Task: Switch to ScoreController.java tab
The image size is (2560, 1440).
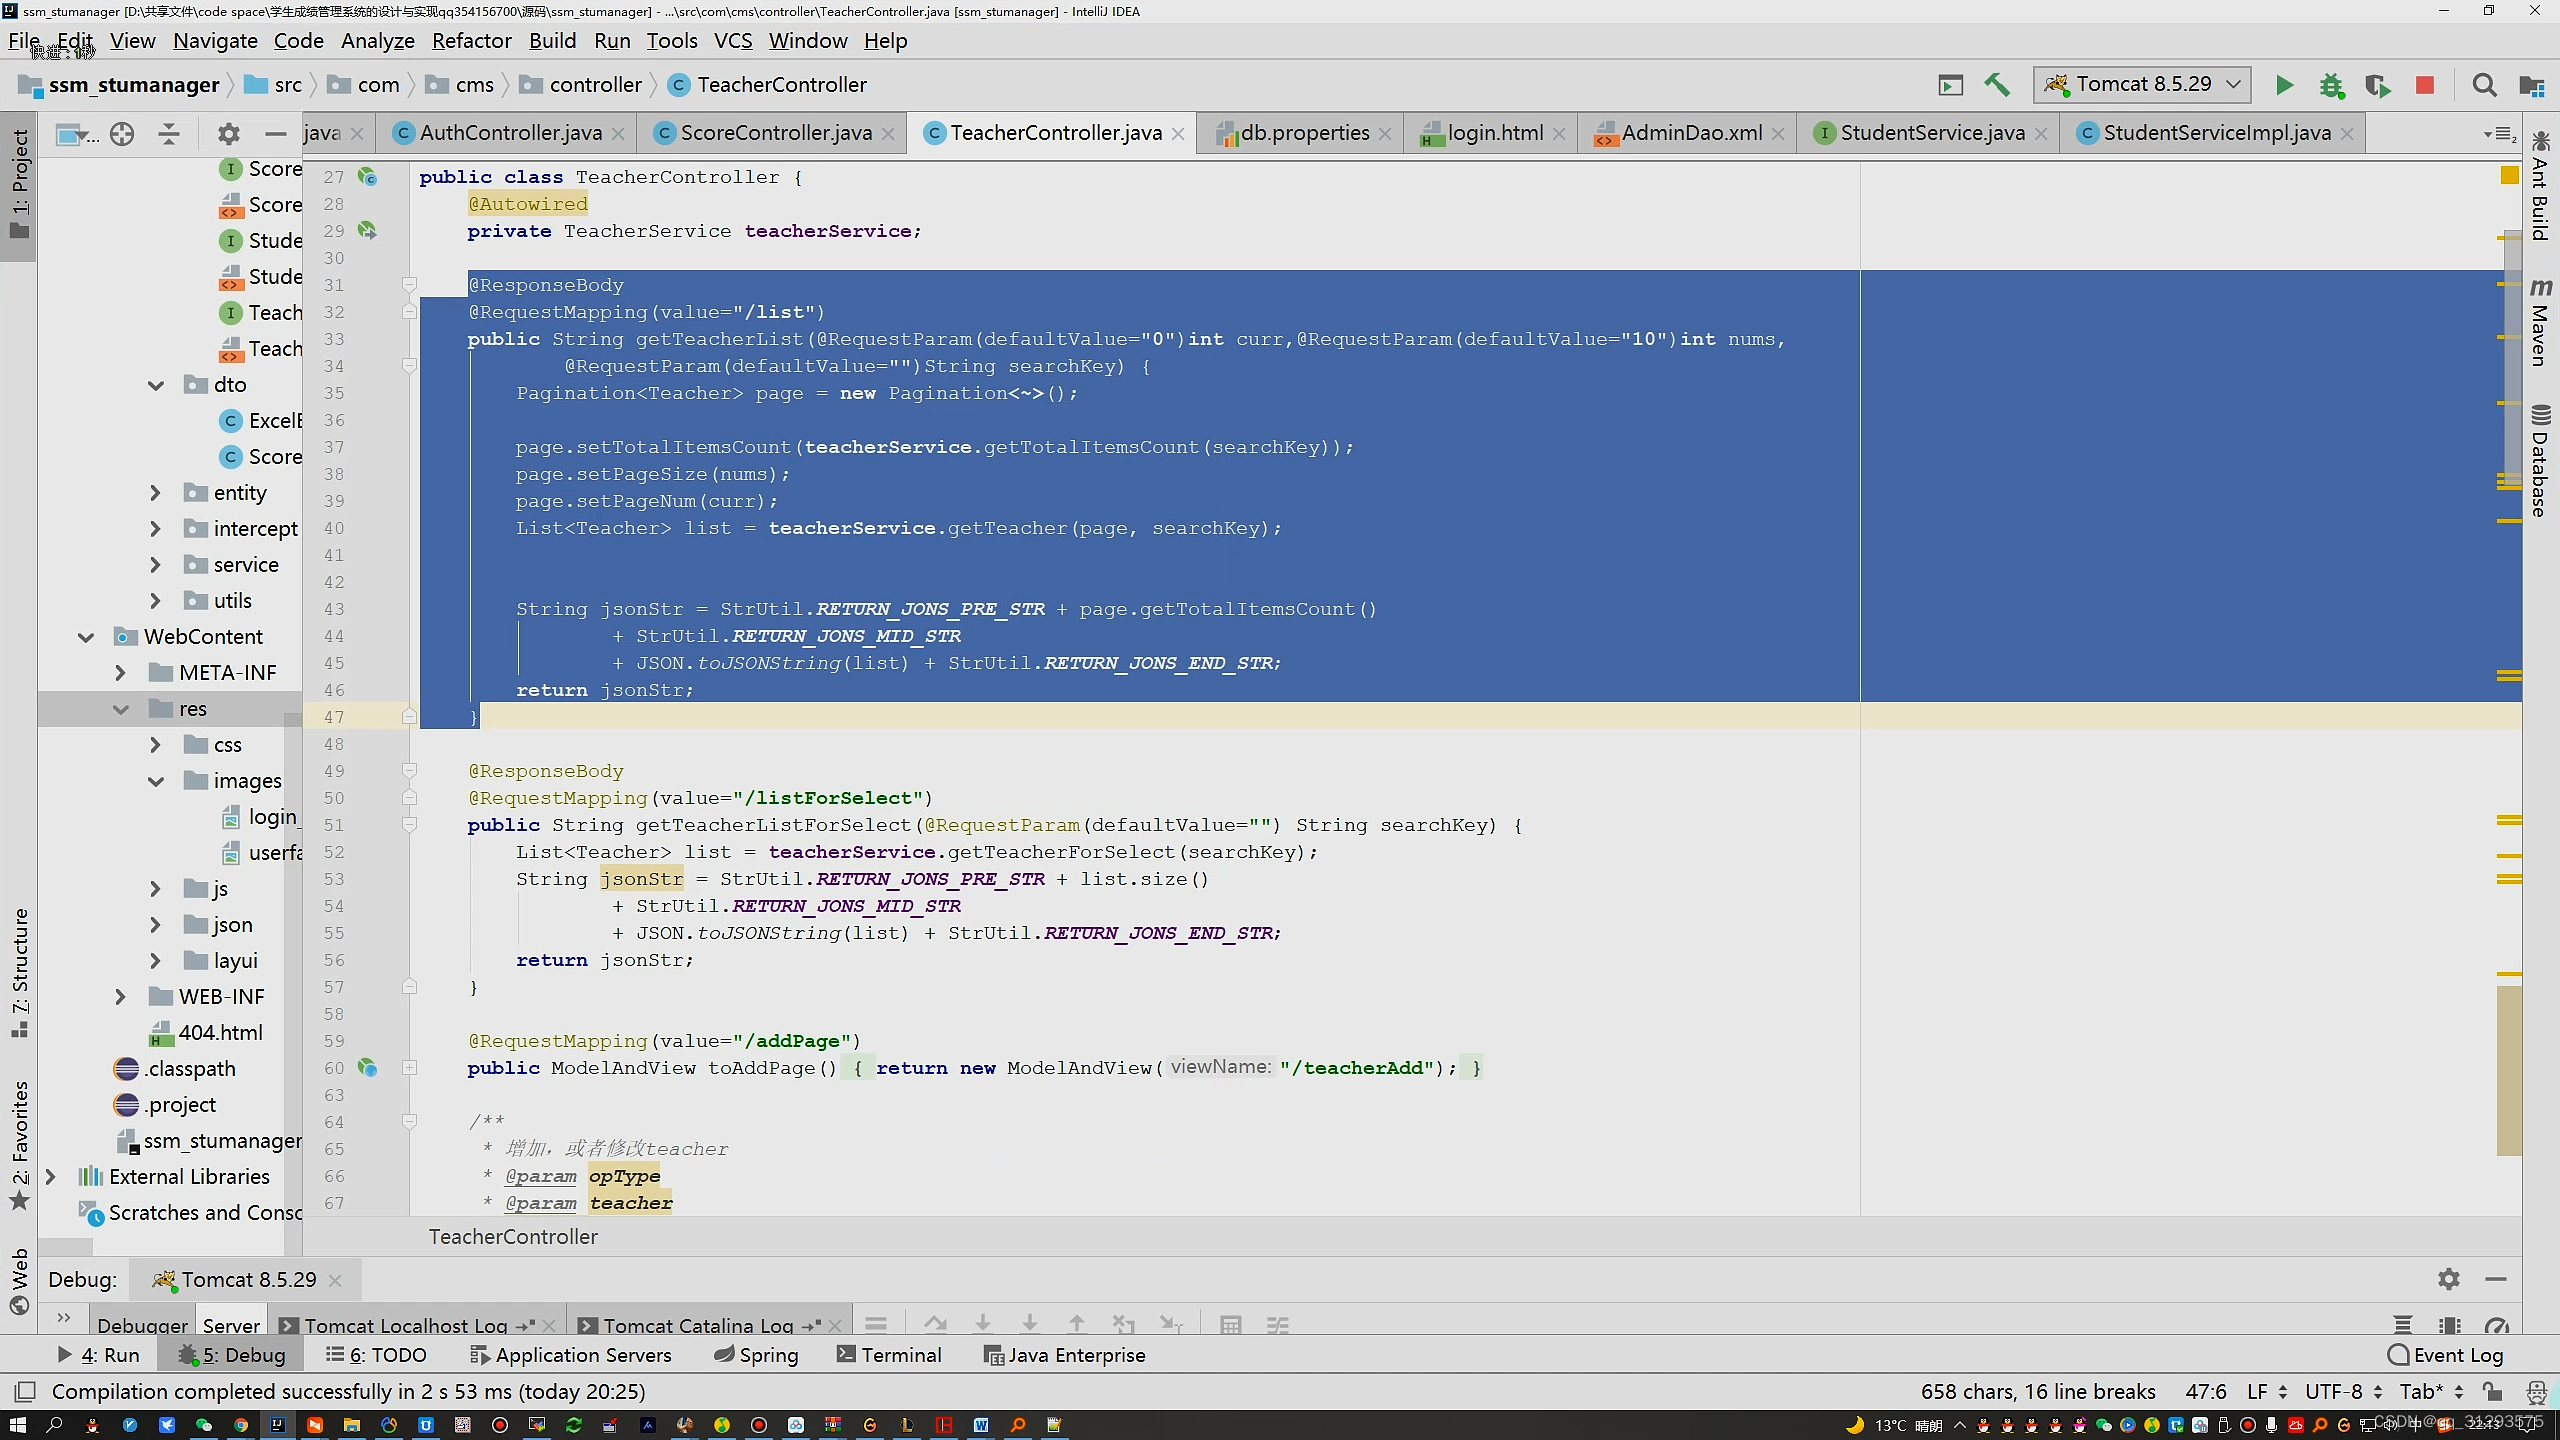Action: (775, 133)
